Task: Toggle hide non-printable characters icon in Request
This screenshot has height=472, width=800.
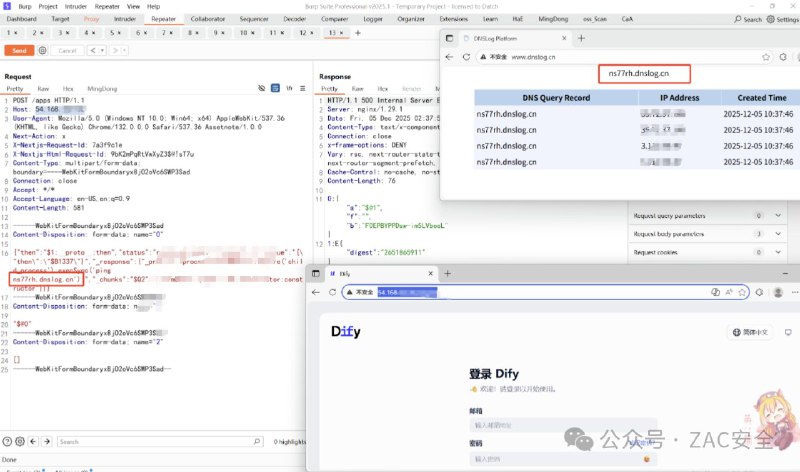Action: tap(262, 88)
